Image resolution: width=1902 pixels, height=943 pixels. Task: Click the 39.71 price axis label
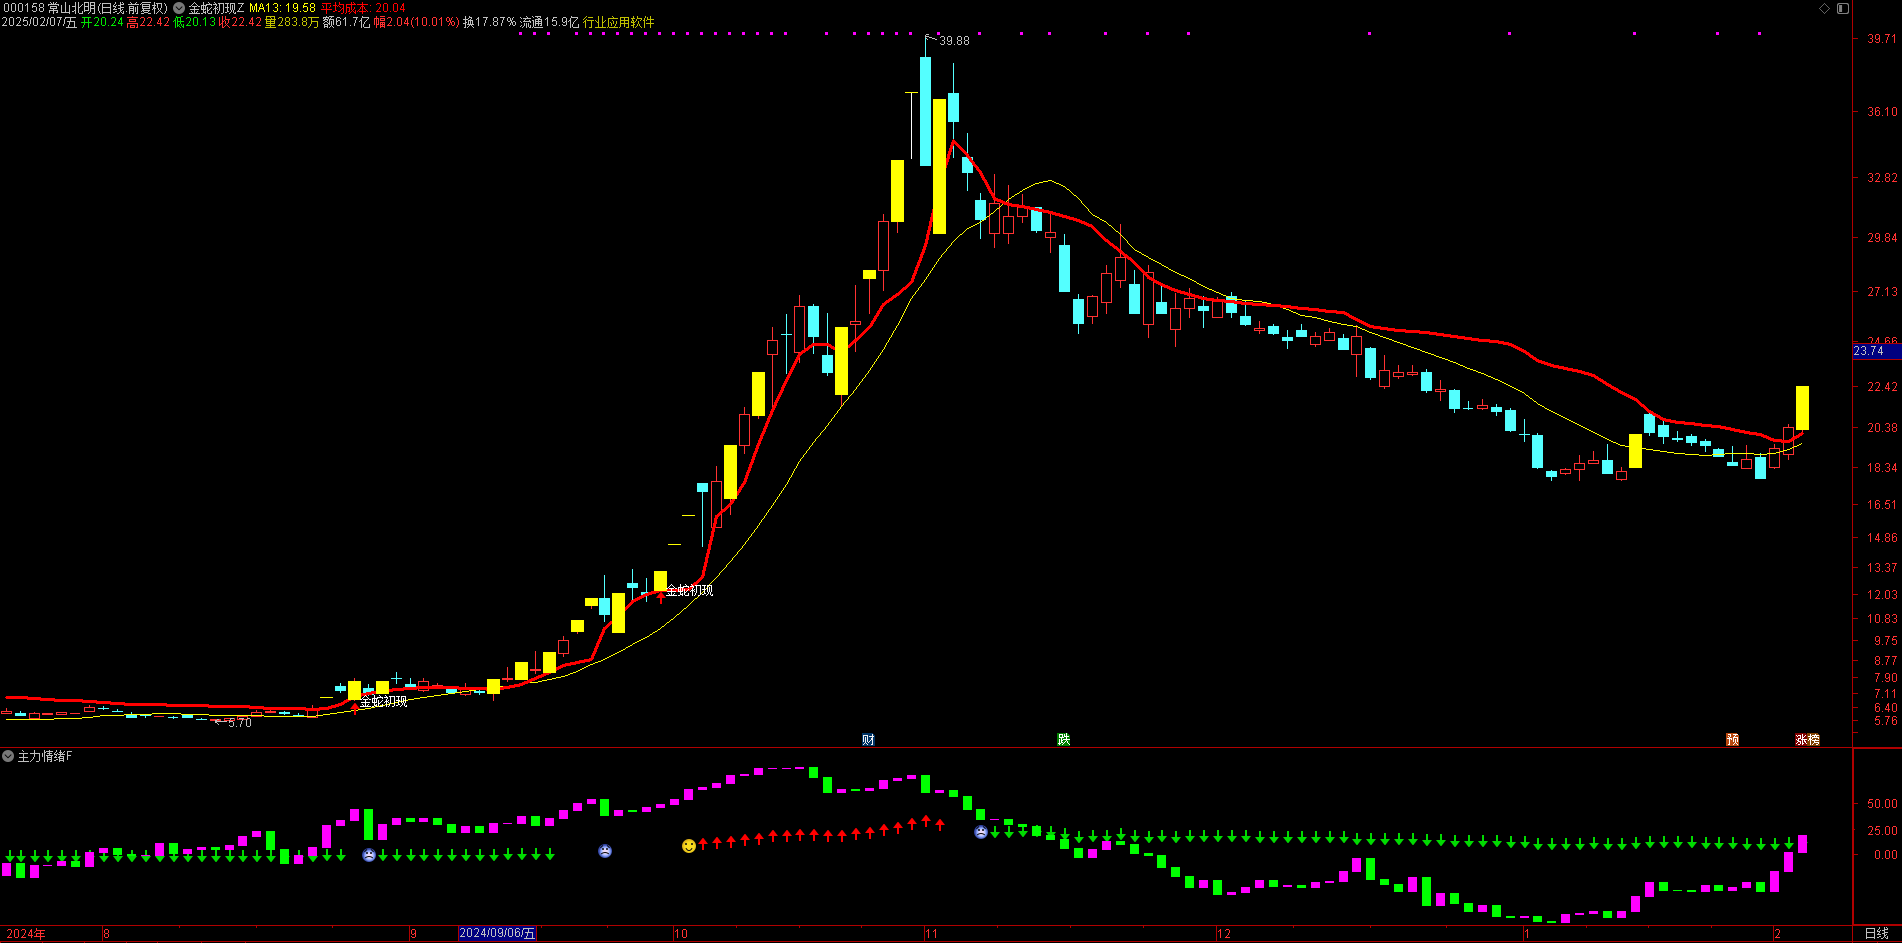coord(1882,39)
